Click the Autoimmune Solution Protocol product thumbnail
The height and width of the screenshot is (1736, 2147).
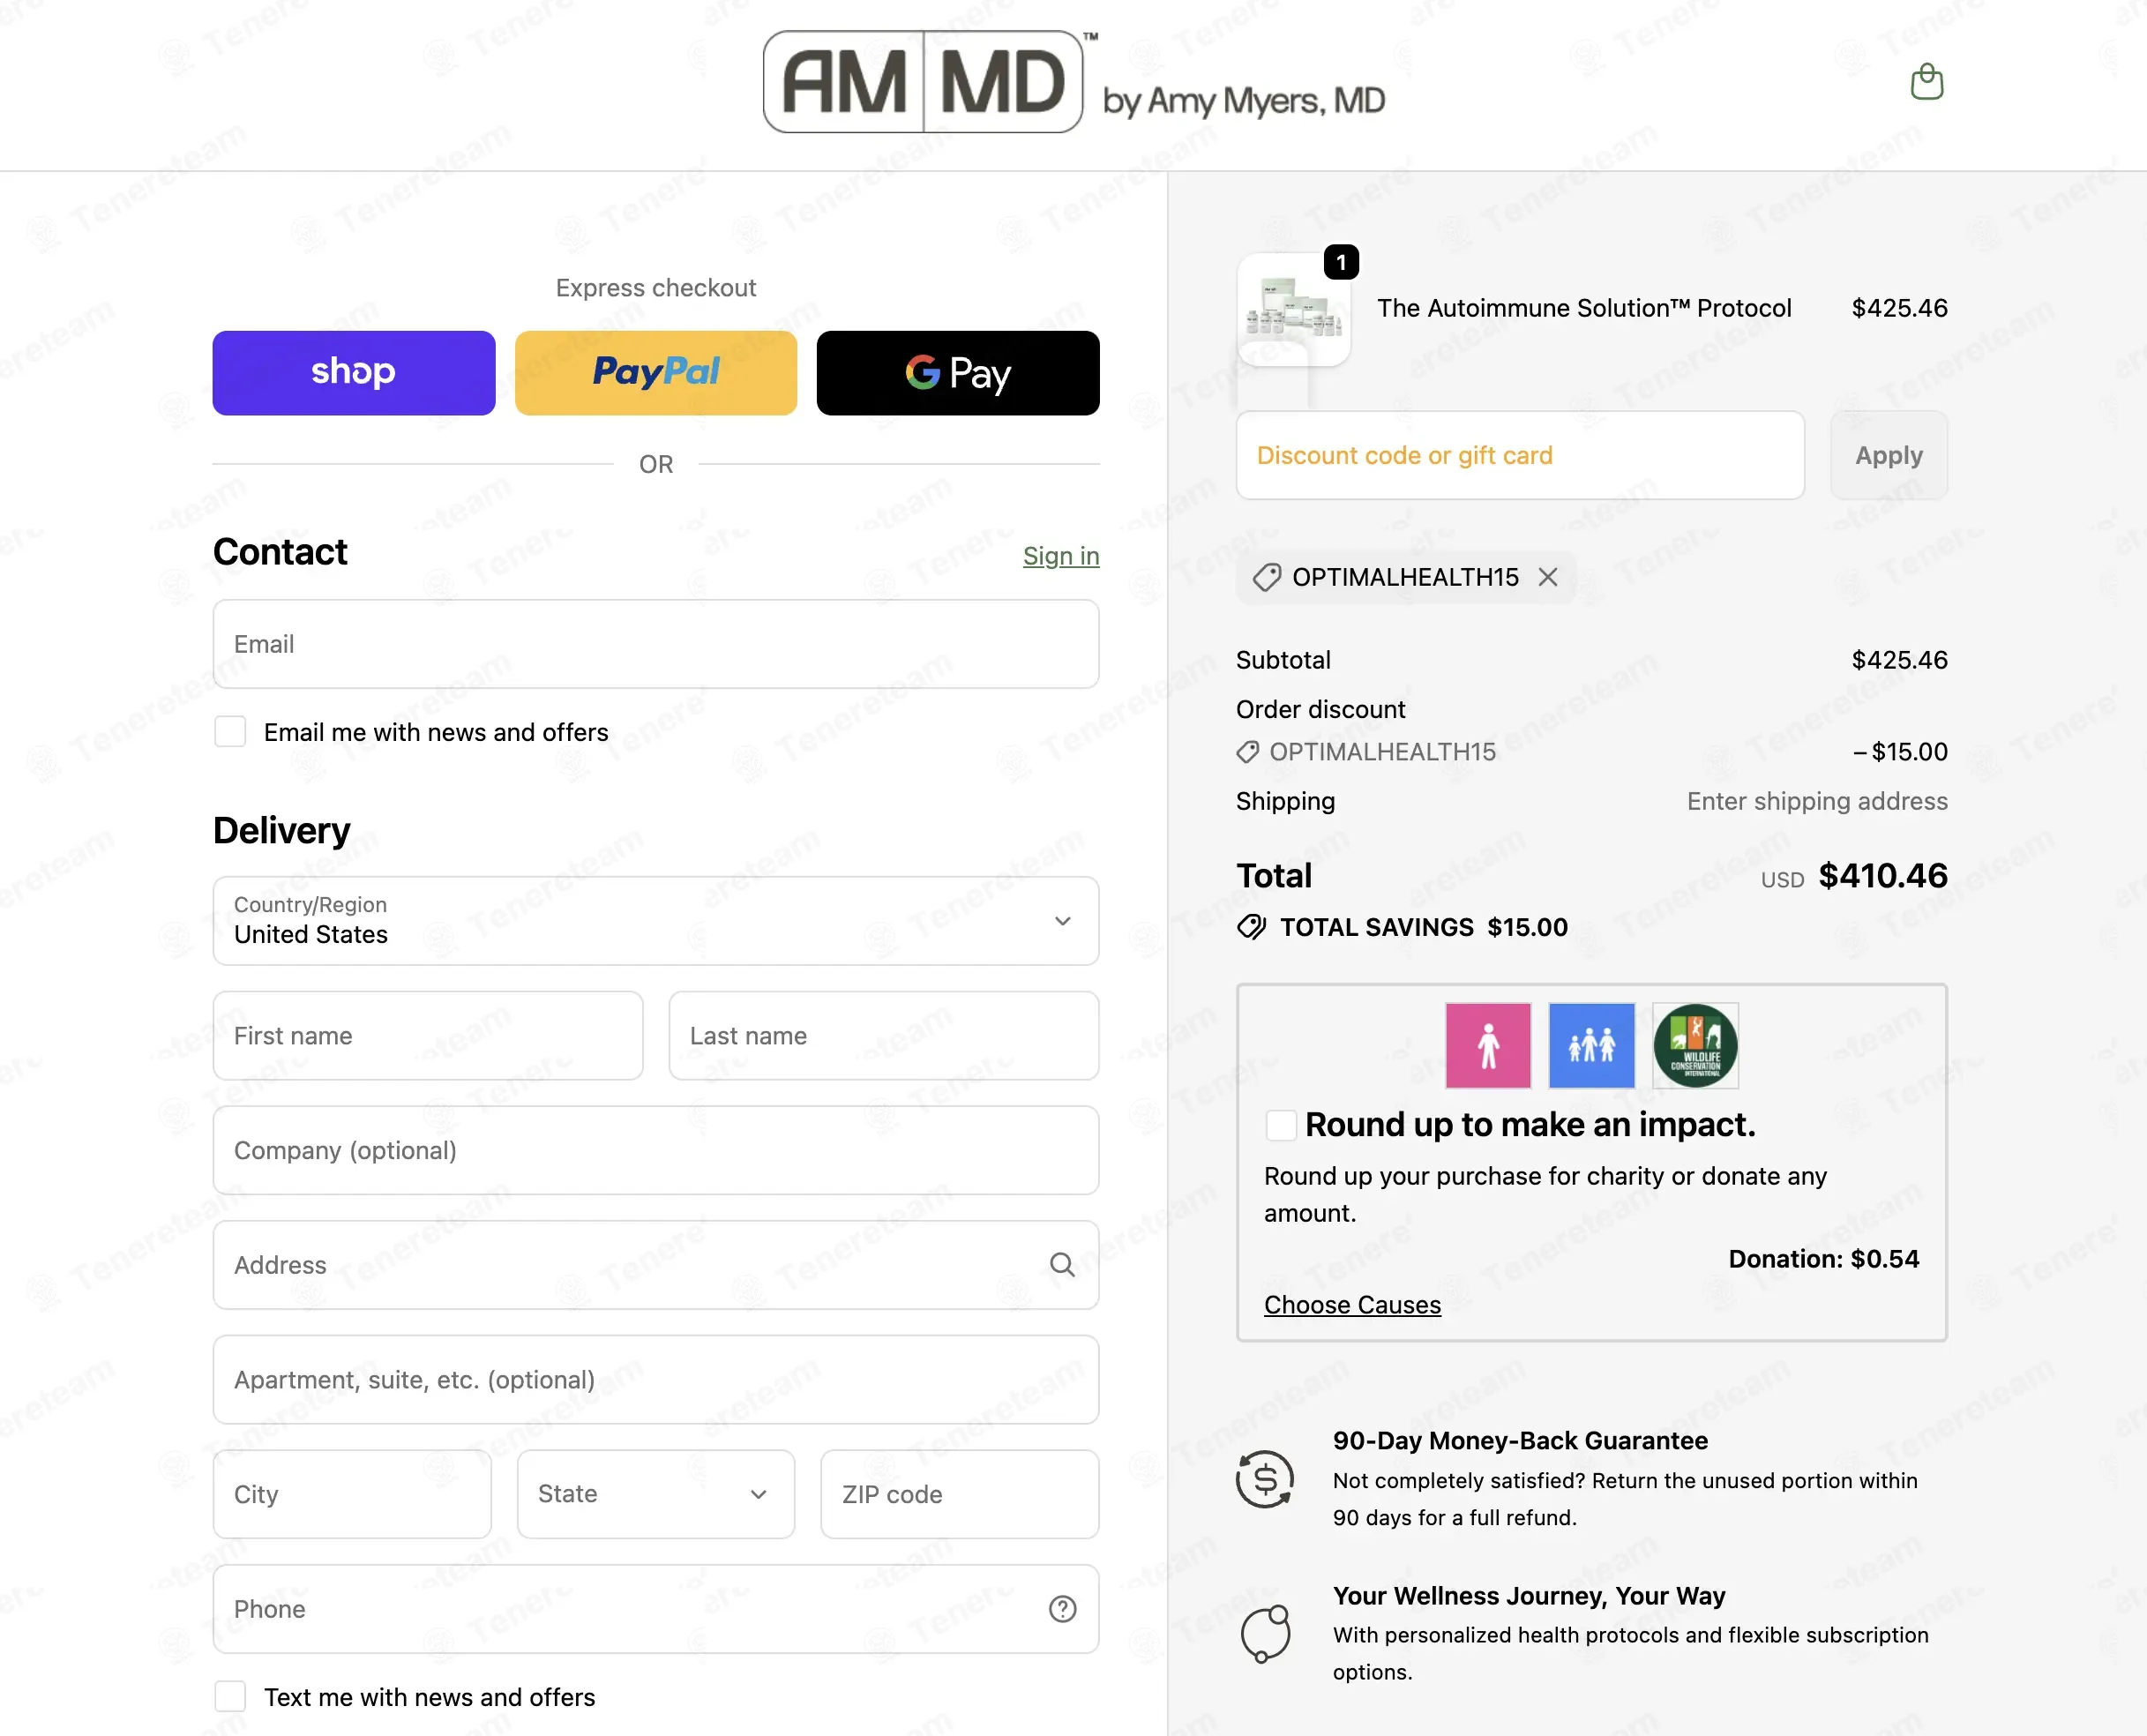coord(1294,309)
